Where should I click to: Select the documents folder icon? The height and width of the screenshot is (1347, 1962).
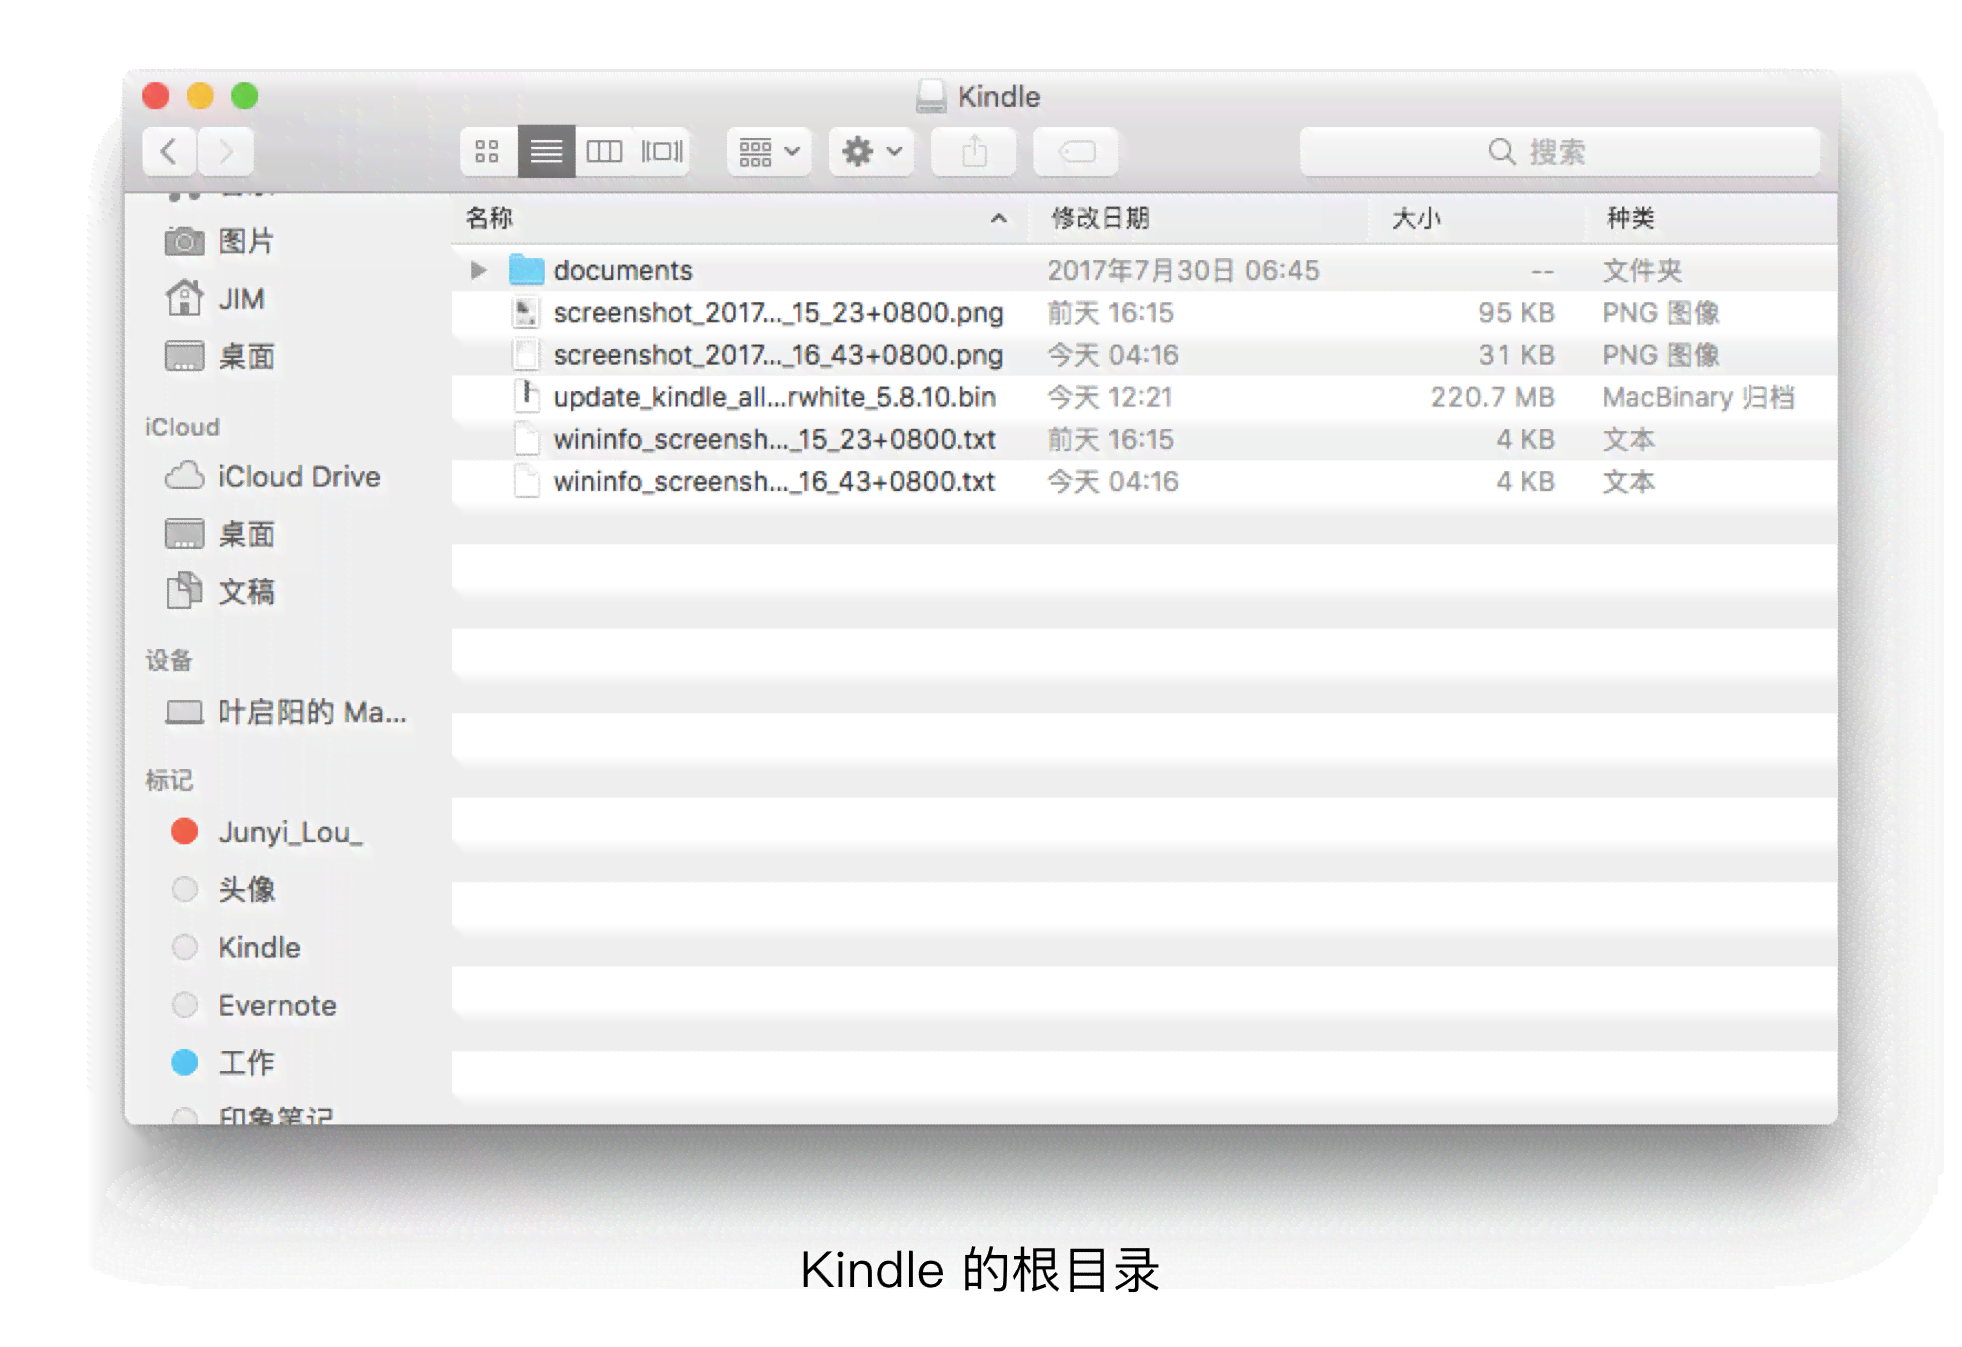[x=526, y=270]
